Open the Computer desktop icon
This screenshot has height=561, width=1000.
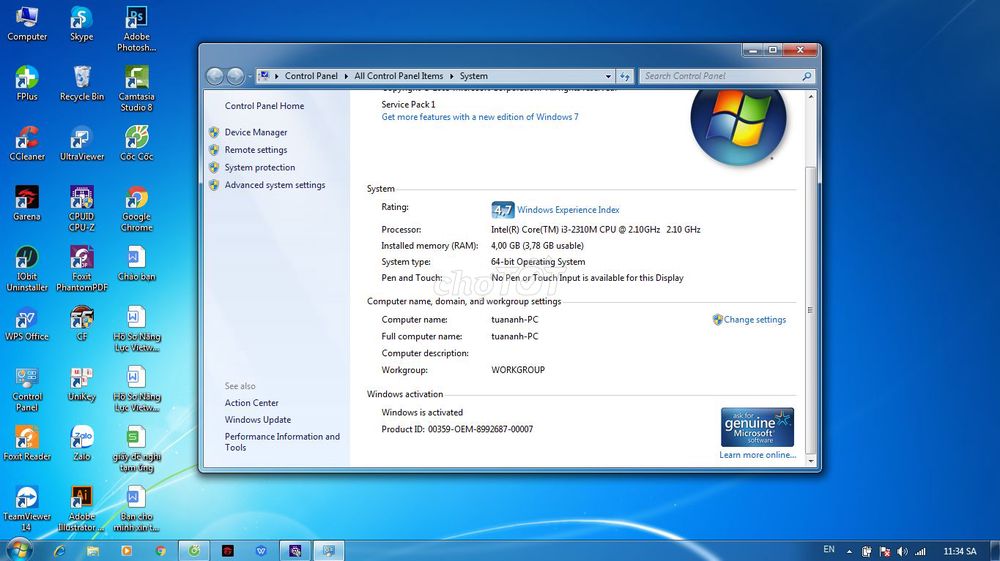[27, 24]
